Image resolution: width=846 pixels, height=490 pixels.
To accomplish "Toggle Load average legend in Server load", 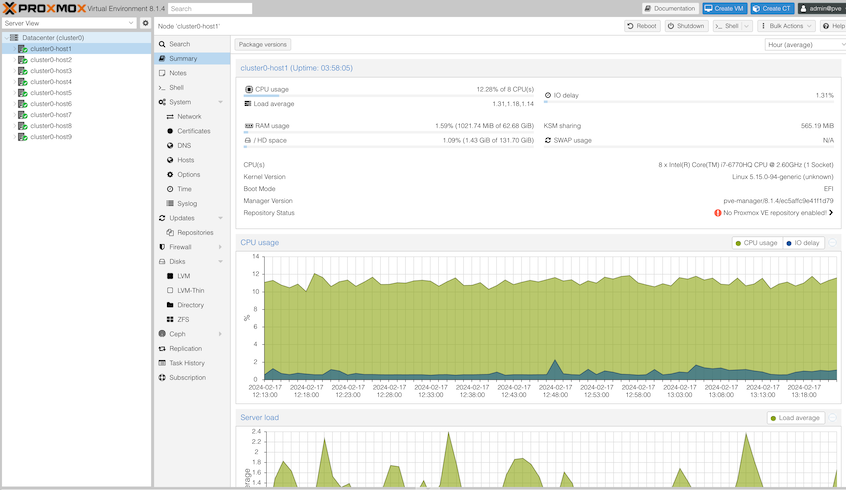I will tap(796, 418).
